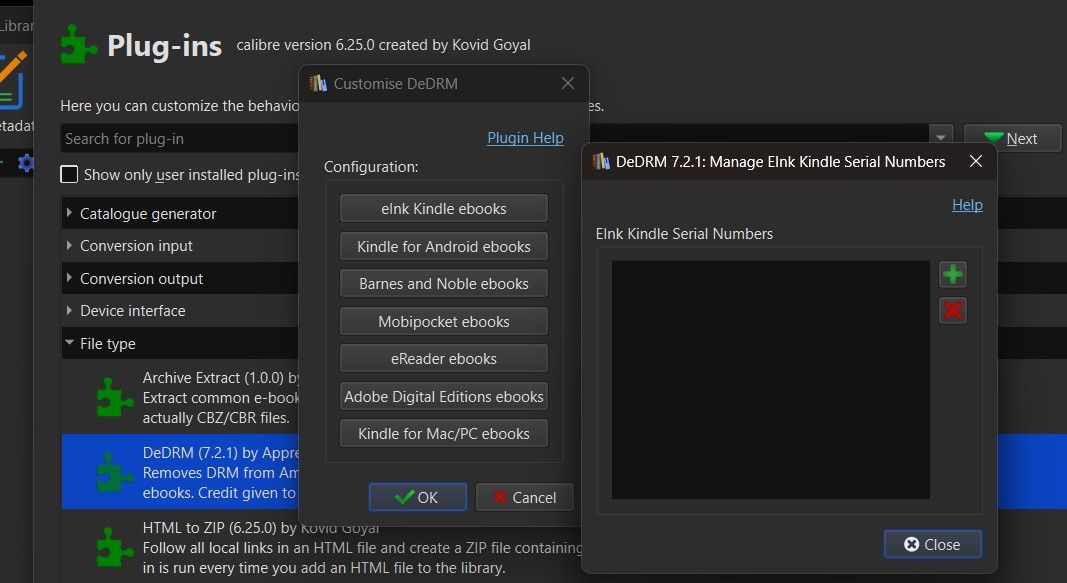Screen dimensions: 1067x583
Task: Open the dropdown arrow beside the search field
Action: coord(940,137)
